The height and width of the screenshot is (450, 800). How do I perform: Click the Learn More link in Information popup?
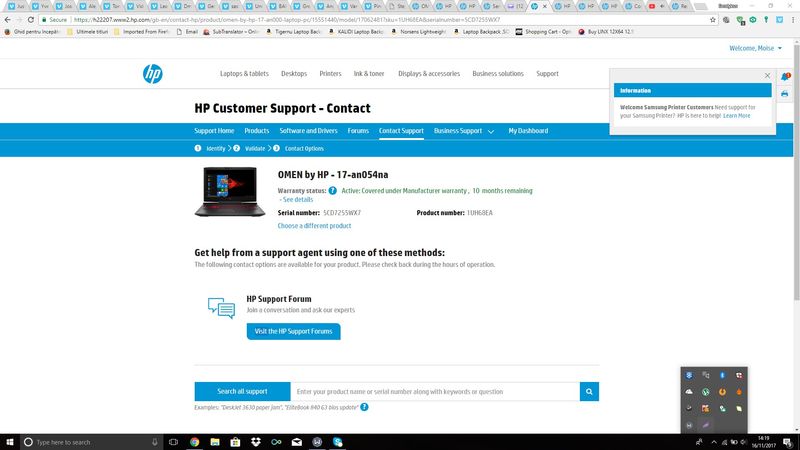[x=736, y=116]
